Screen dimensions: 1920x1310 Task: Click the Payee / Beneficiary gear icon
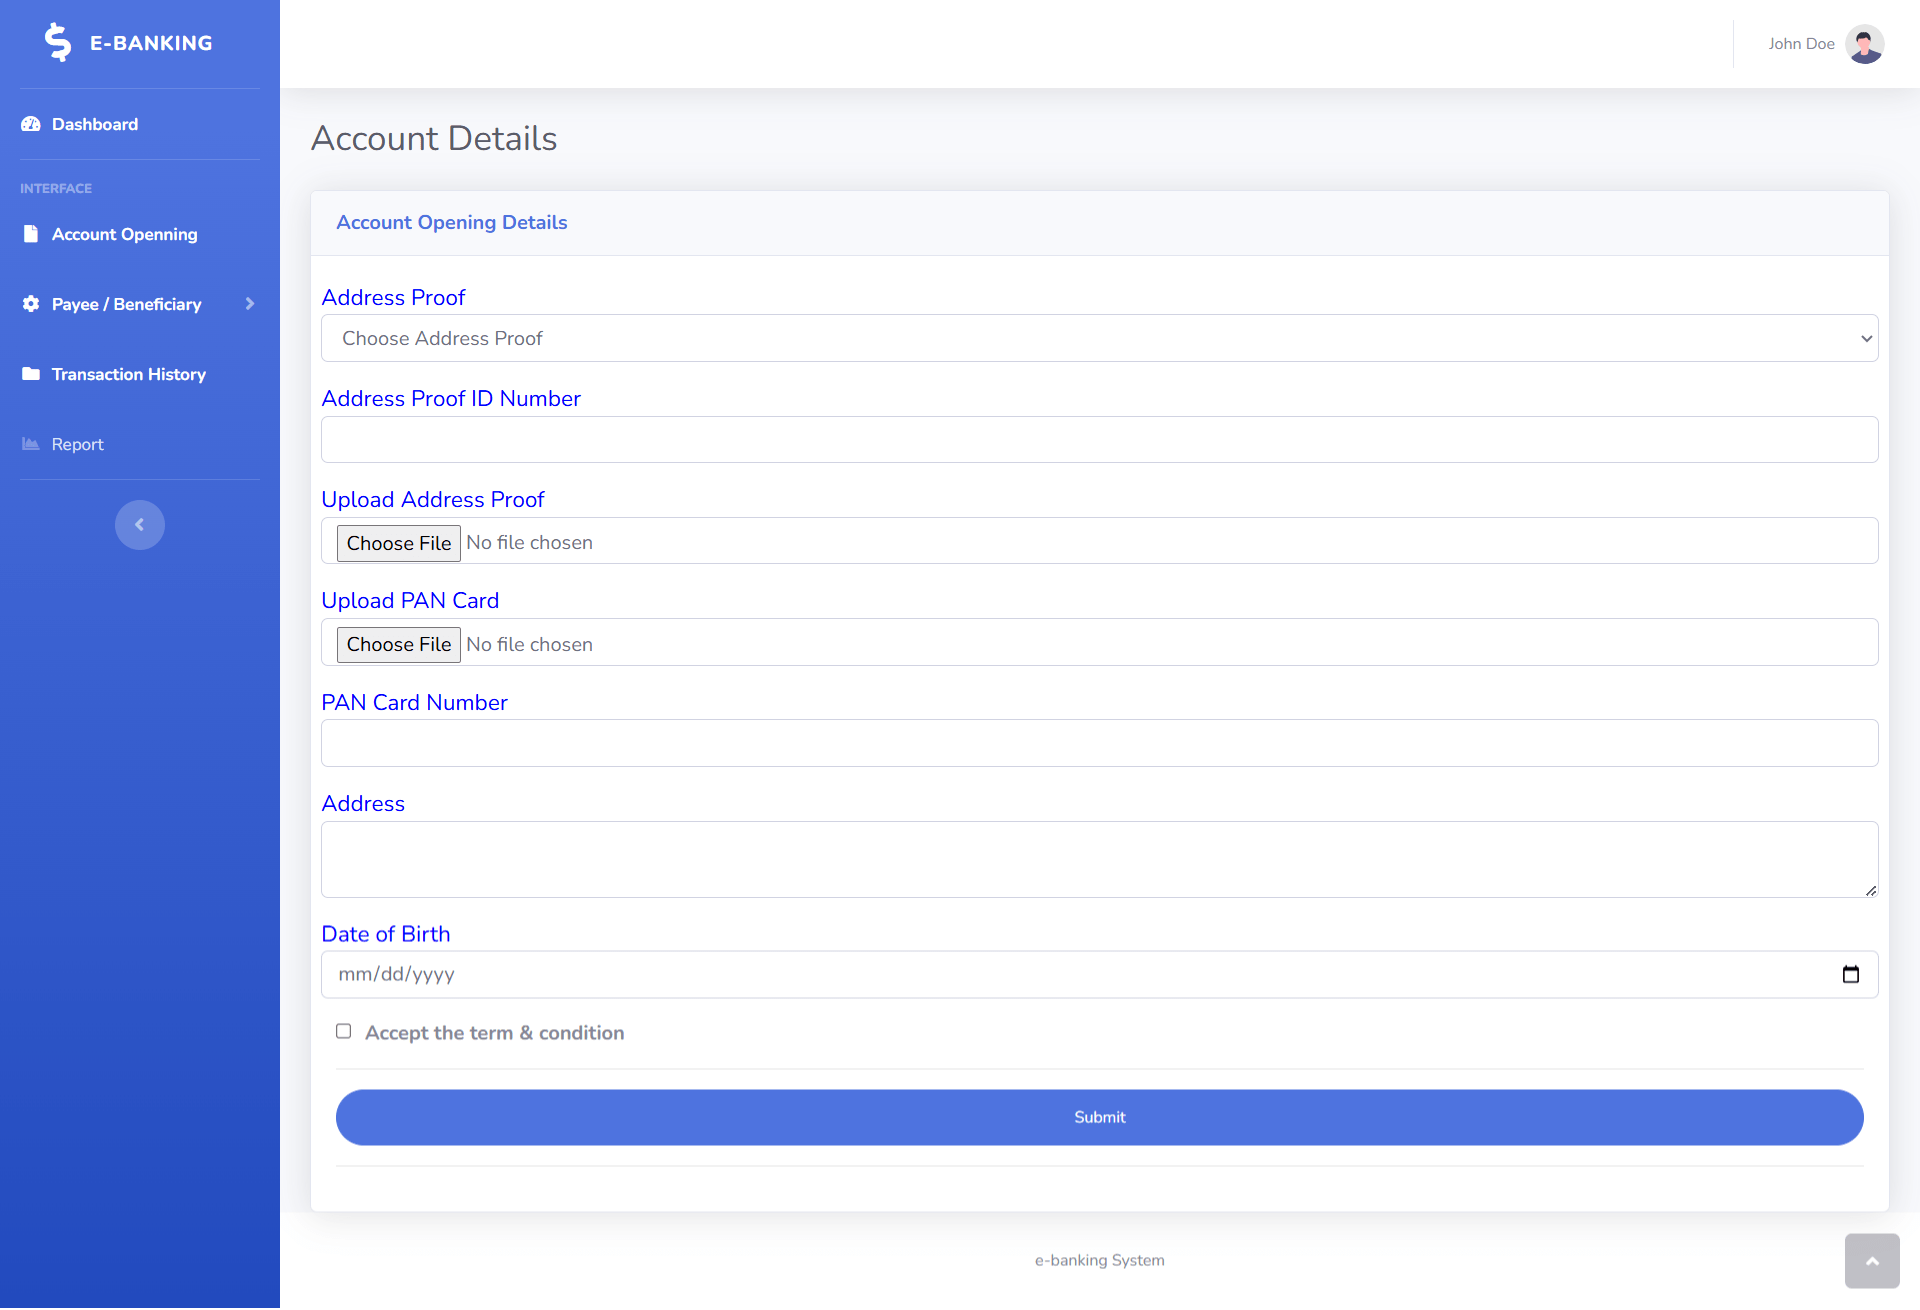click(x=30, y=304)
